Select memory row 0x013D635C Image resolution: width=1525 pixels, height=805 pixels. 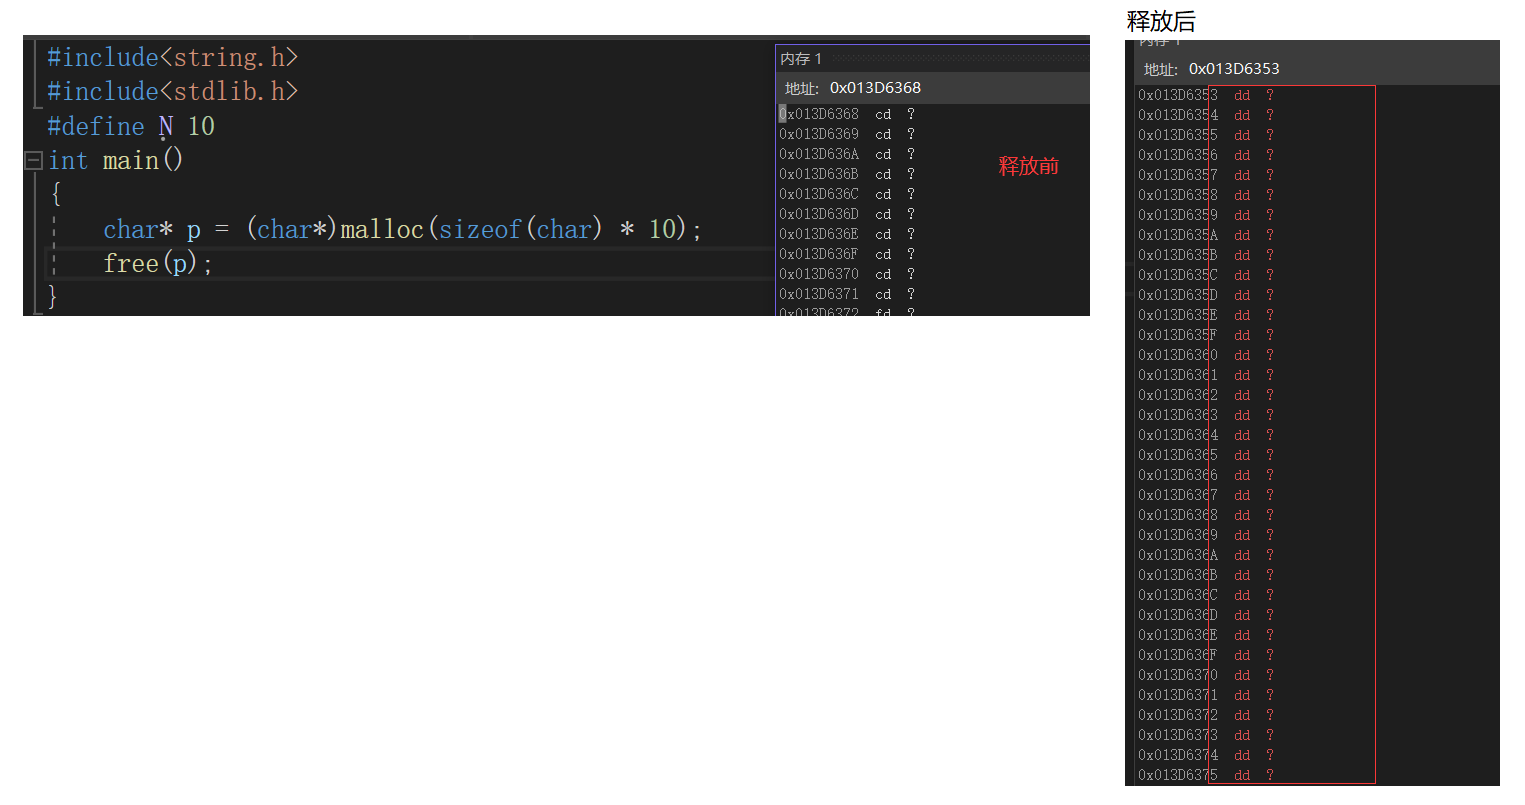pos(1206,275)
